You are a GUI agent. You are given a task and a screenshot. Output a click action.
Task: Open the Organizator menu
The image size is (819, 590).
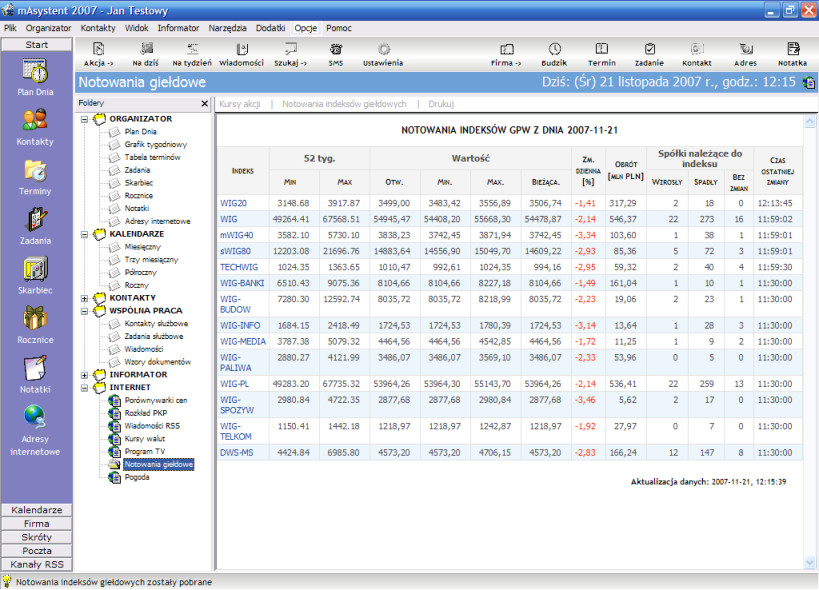[48, 28]
